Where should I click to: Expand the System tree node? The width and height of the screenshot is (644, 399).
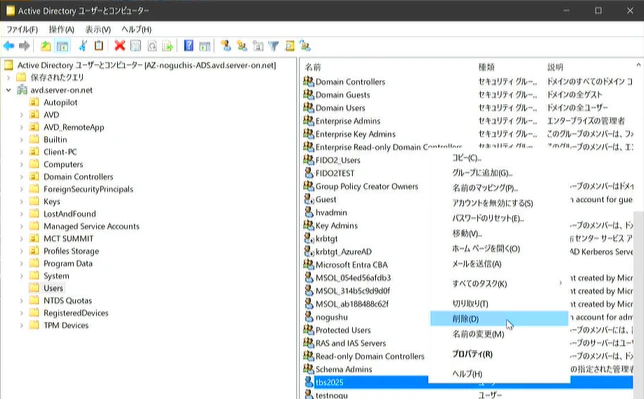[x=21, y=276]
